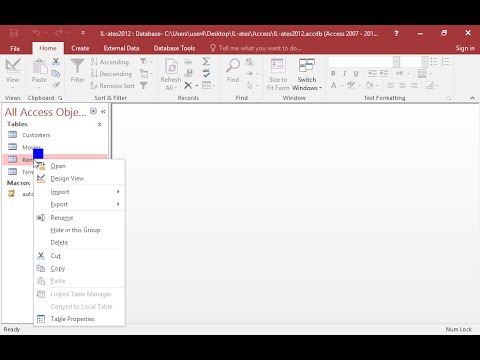Click Align Left icon in Text Formatting
The width and height of the screenshot is (480, 360).
coord(391,86)
